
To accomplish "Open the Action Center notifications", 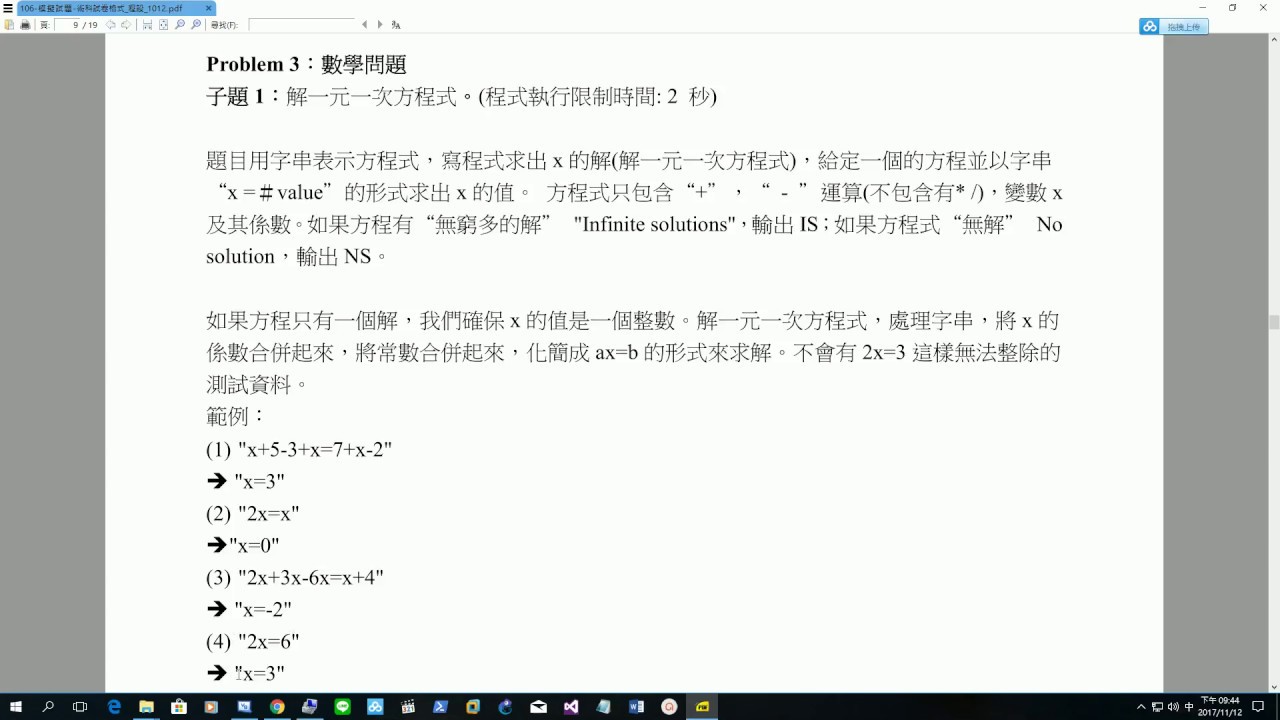I will tap(1258, 707).
